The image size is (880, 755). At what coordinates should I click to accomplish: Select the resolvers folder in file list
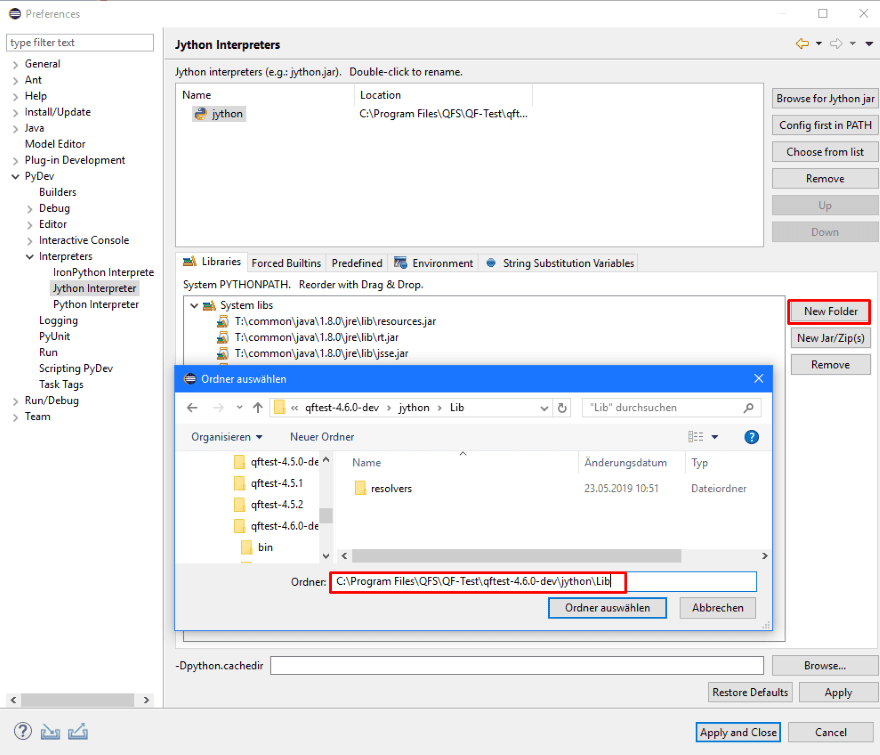pyautogui.click(x=390, y=489)
